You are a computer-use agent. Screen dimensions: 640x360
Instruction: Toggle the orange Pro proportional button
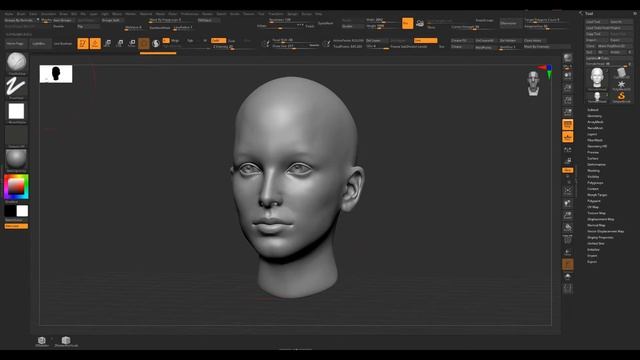pyautogui.click(x=407, y=23)
